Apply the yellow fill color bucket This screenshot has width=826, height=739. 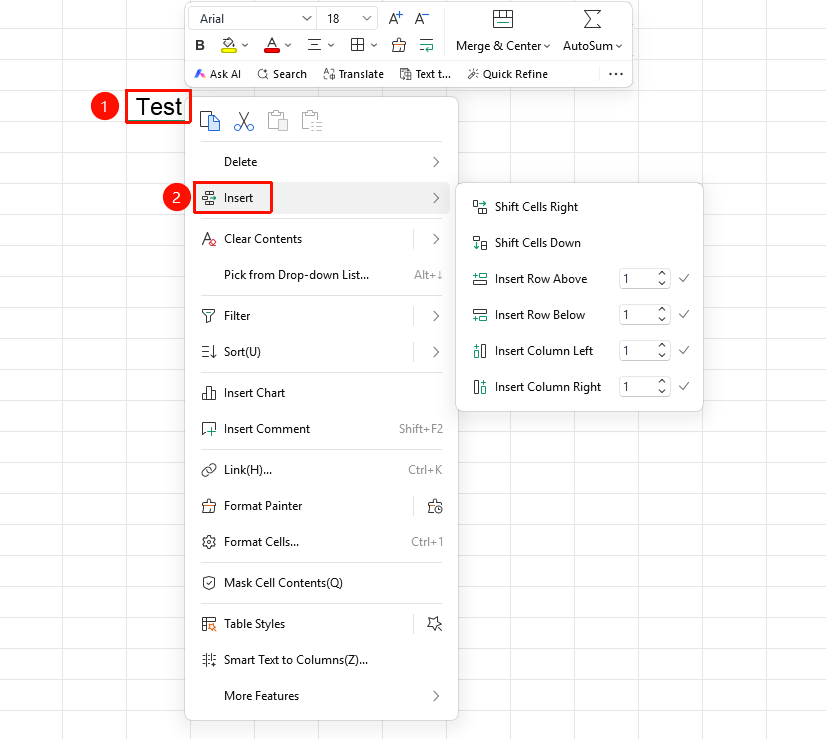pos(229,45)
